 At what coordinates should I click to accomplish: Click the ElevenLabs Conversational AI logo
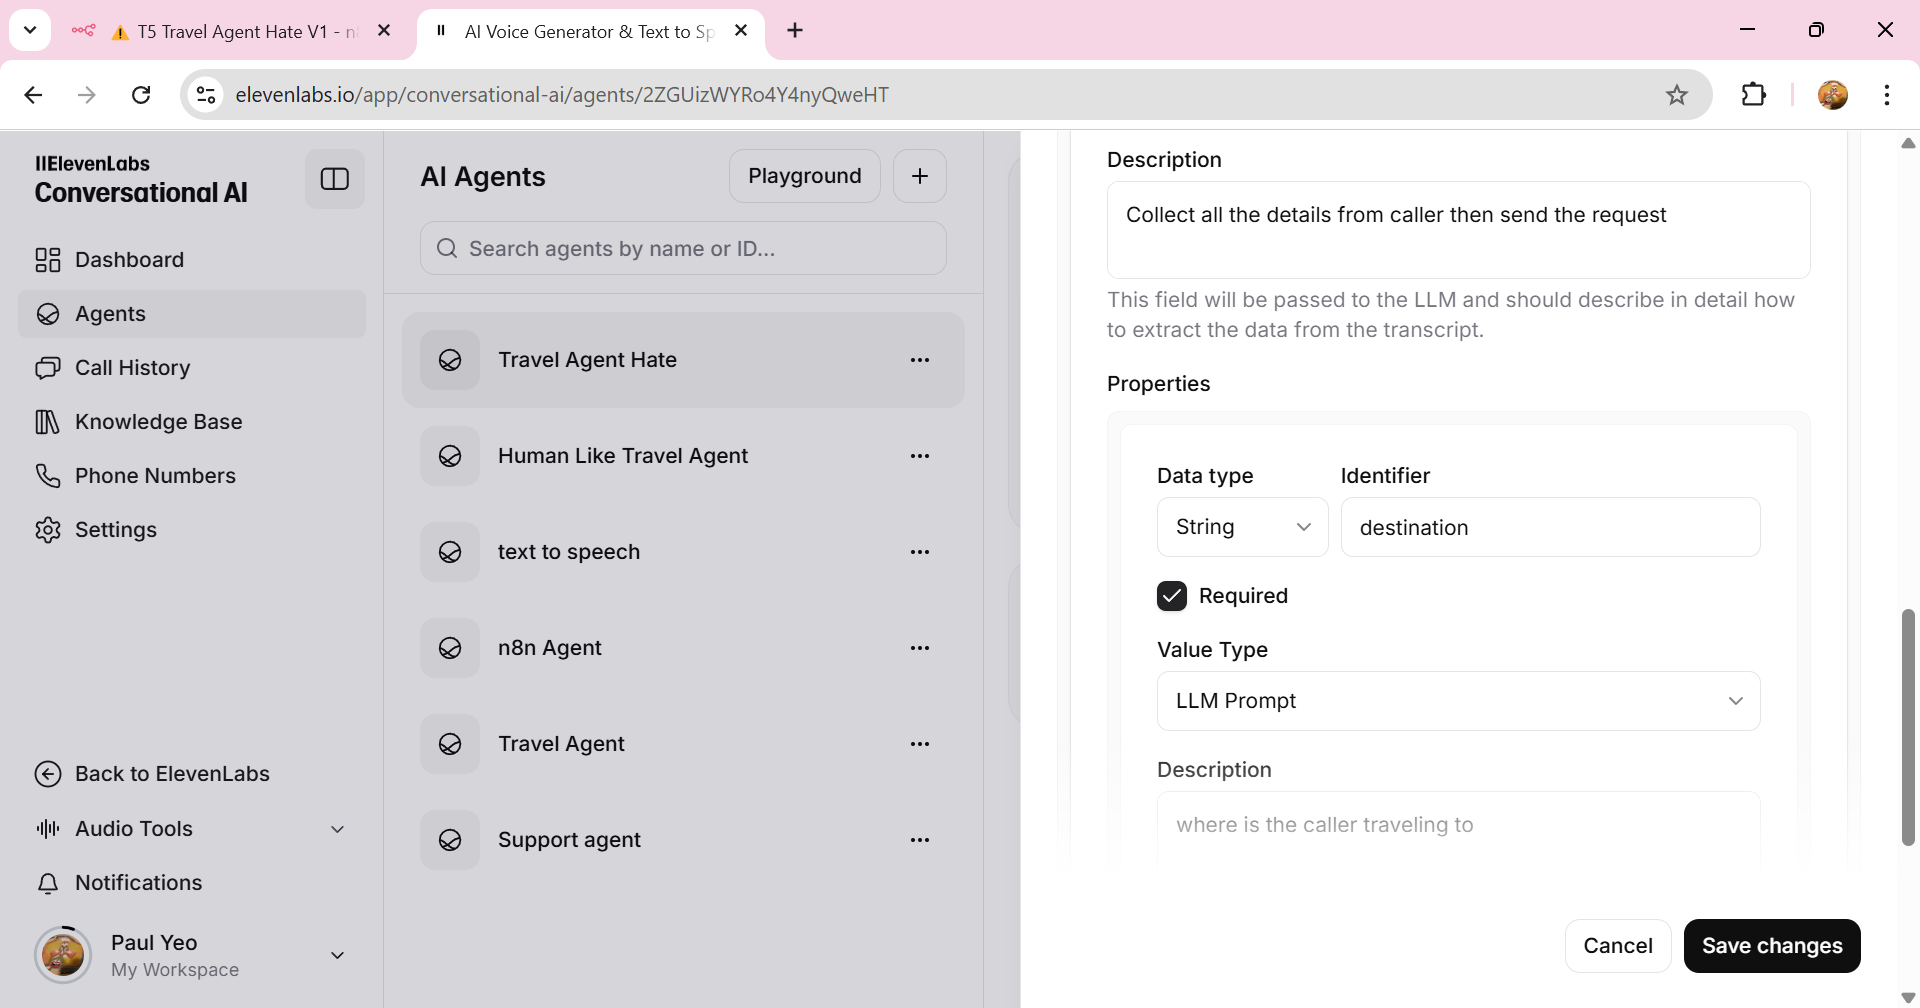coord(141,179)
